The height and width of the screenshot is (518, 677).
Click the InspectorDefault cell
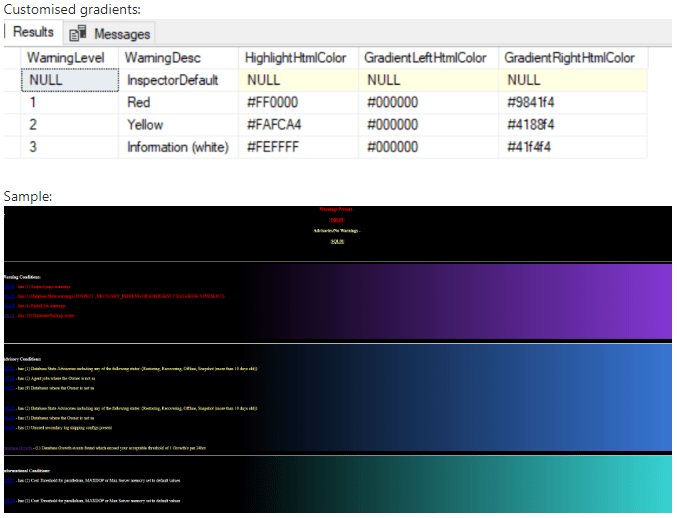[172, 80]
